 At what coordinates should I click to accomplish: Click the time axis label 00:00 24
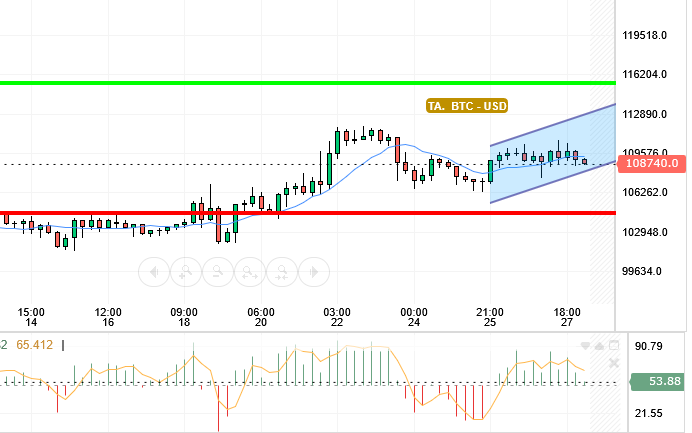[x=414, y=317]
